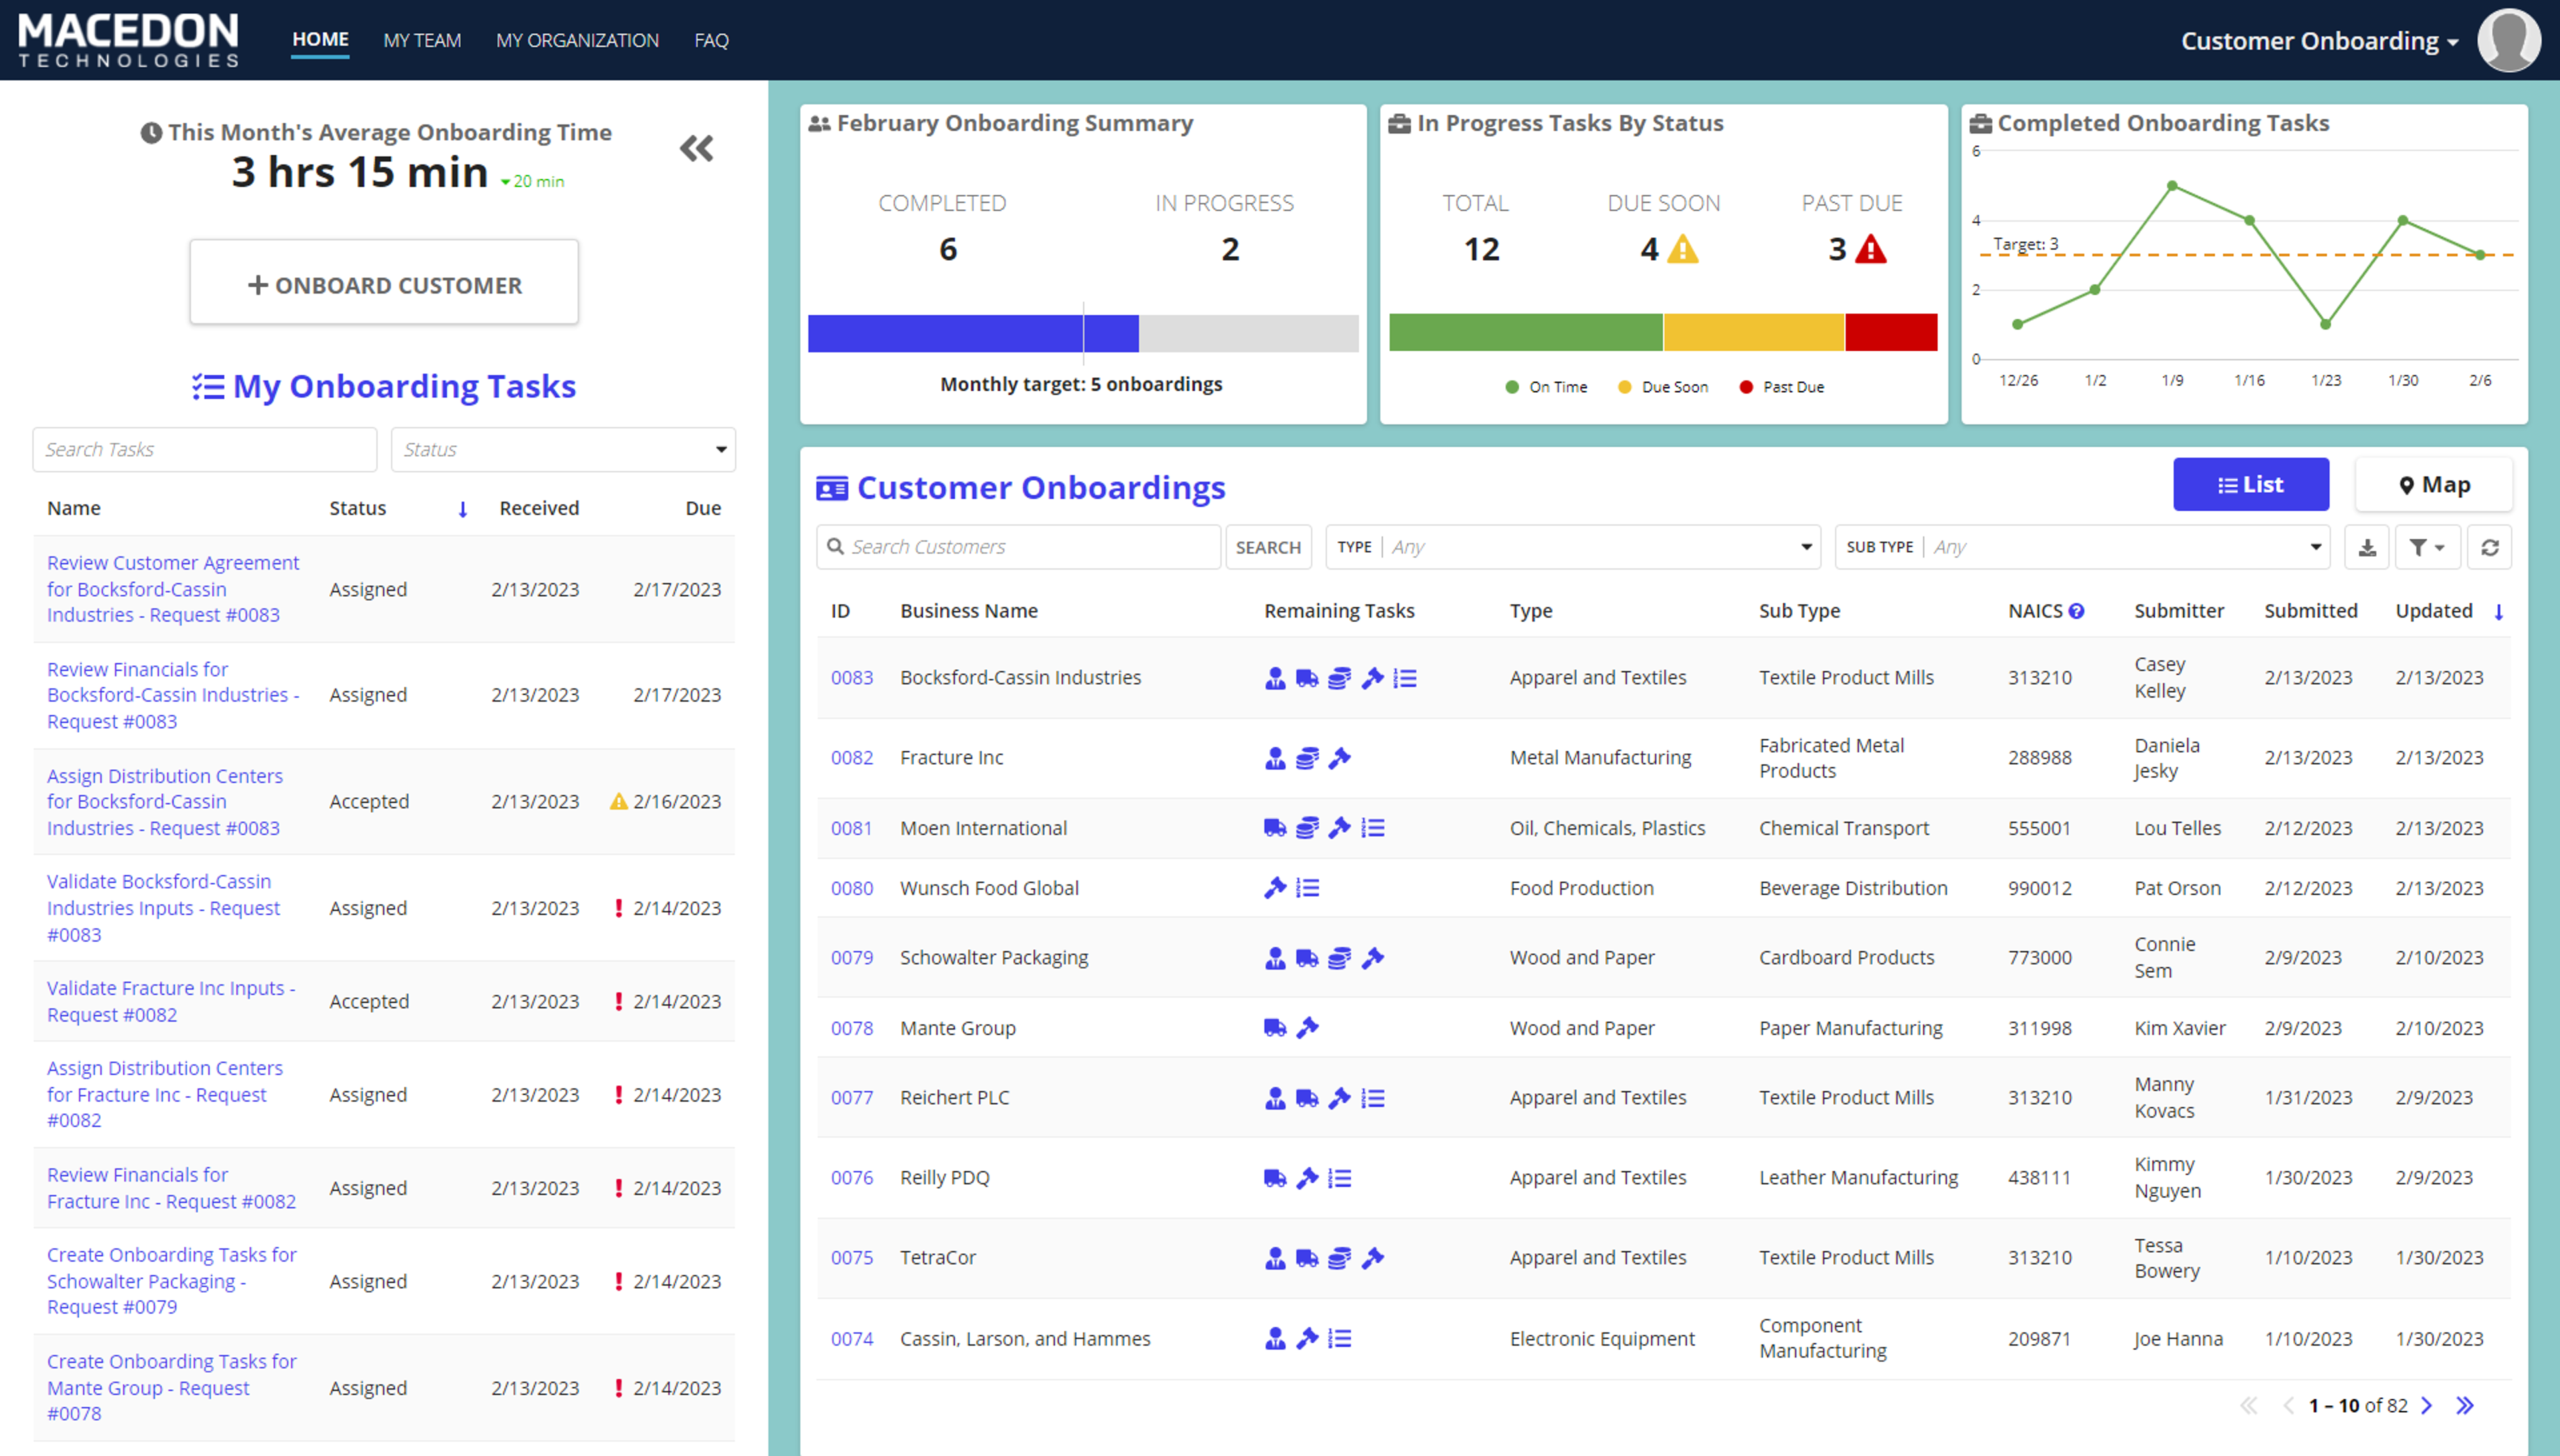Click the NAICS help question-mark icon
This screenshot has width=2560, height=1456.
pyautogui.click(x=2077, y=611)
